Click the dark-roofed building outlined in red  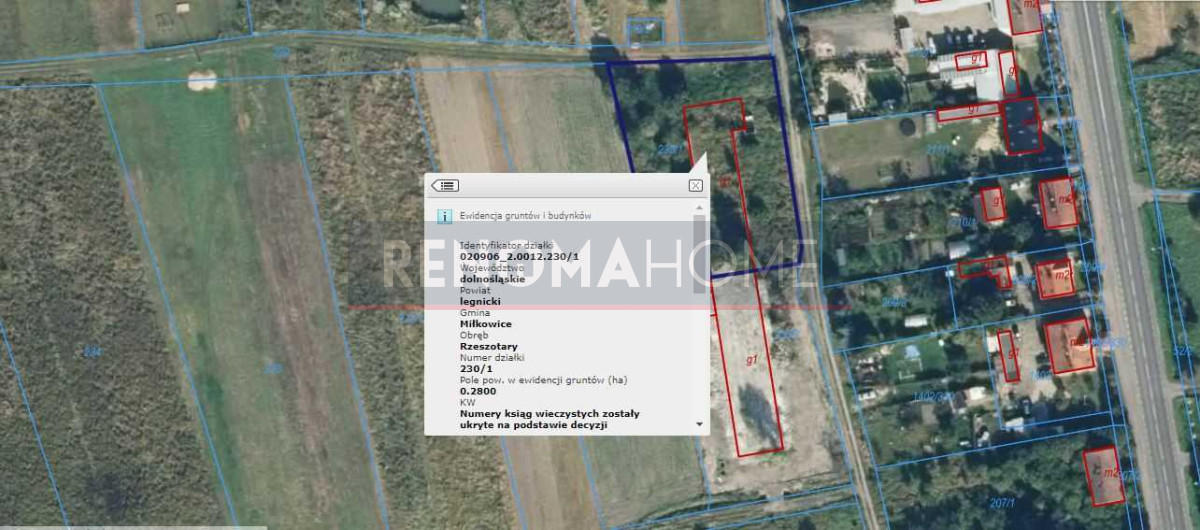[x=1021, y=125]
